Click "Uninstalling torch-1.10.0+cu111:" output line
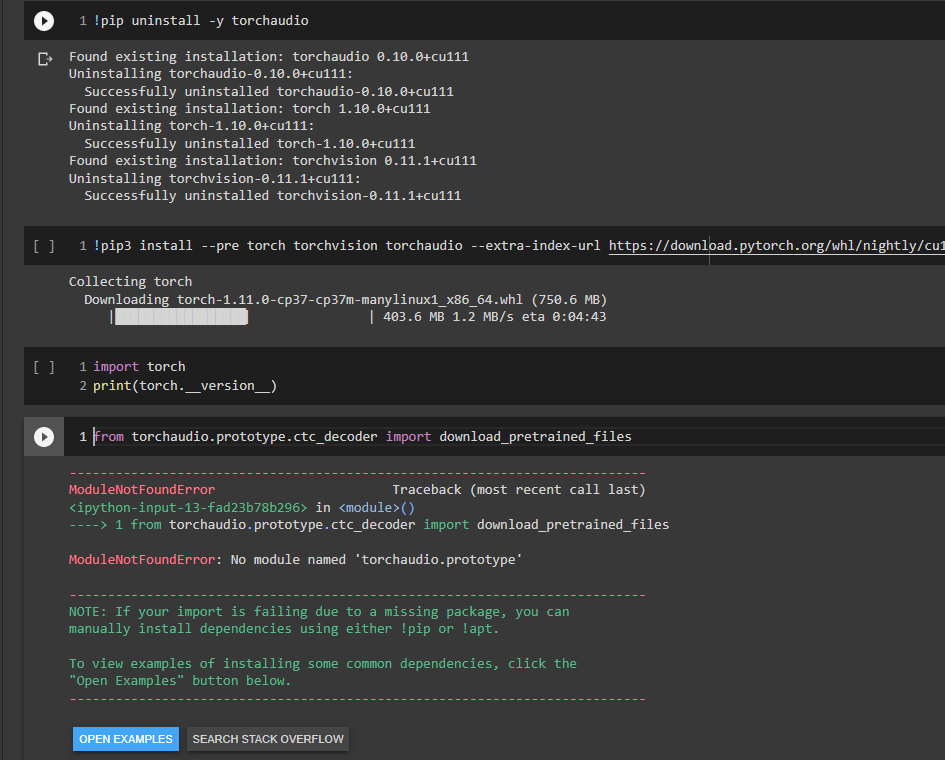945x760 pixels. click(192, 125)
